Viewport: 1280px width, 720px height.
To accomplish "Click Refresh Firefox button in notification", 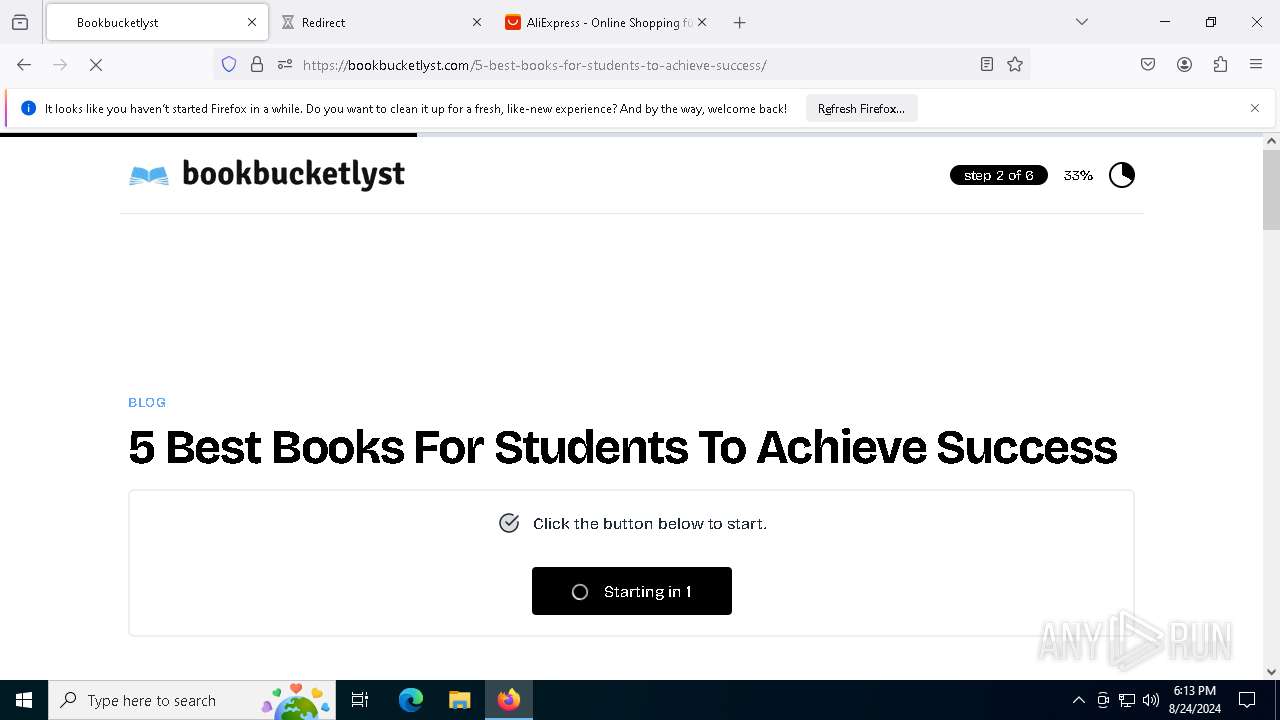I will 861,108.
